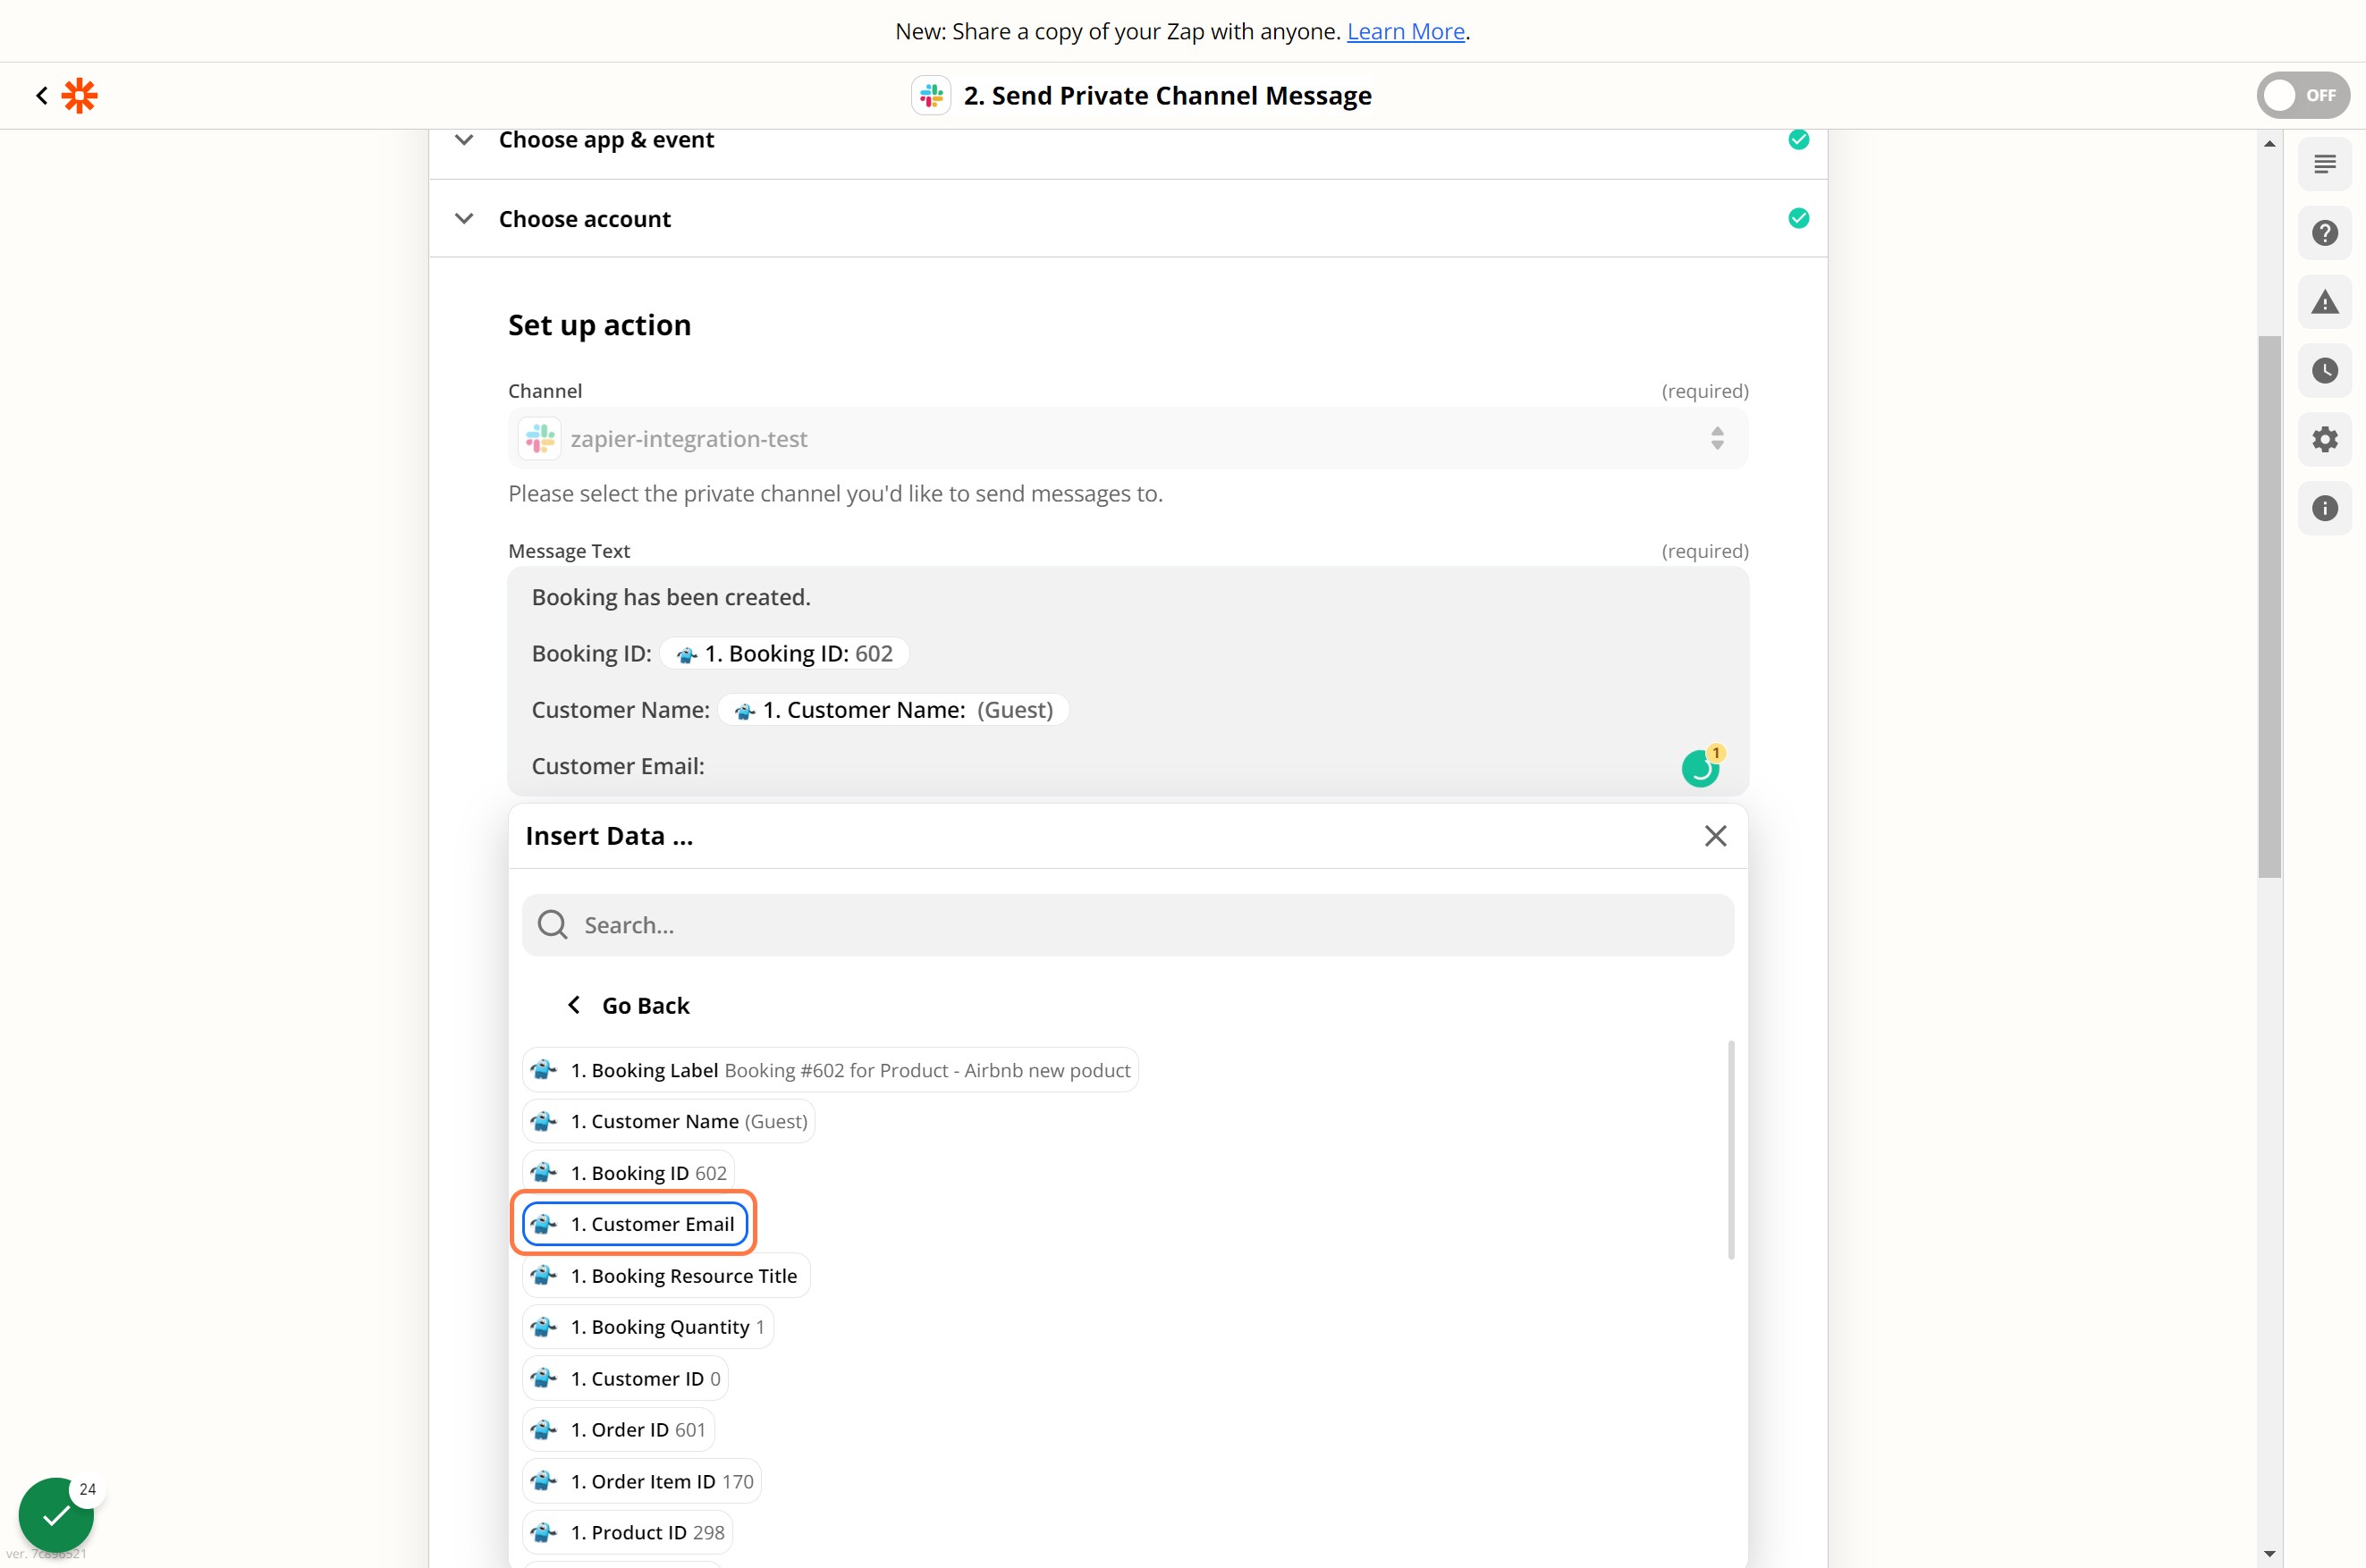
Task: Insert Booking ID 602 from list
Action: tap(628, 1173)
